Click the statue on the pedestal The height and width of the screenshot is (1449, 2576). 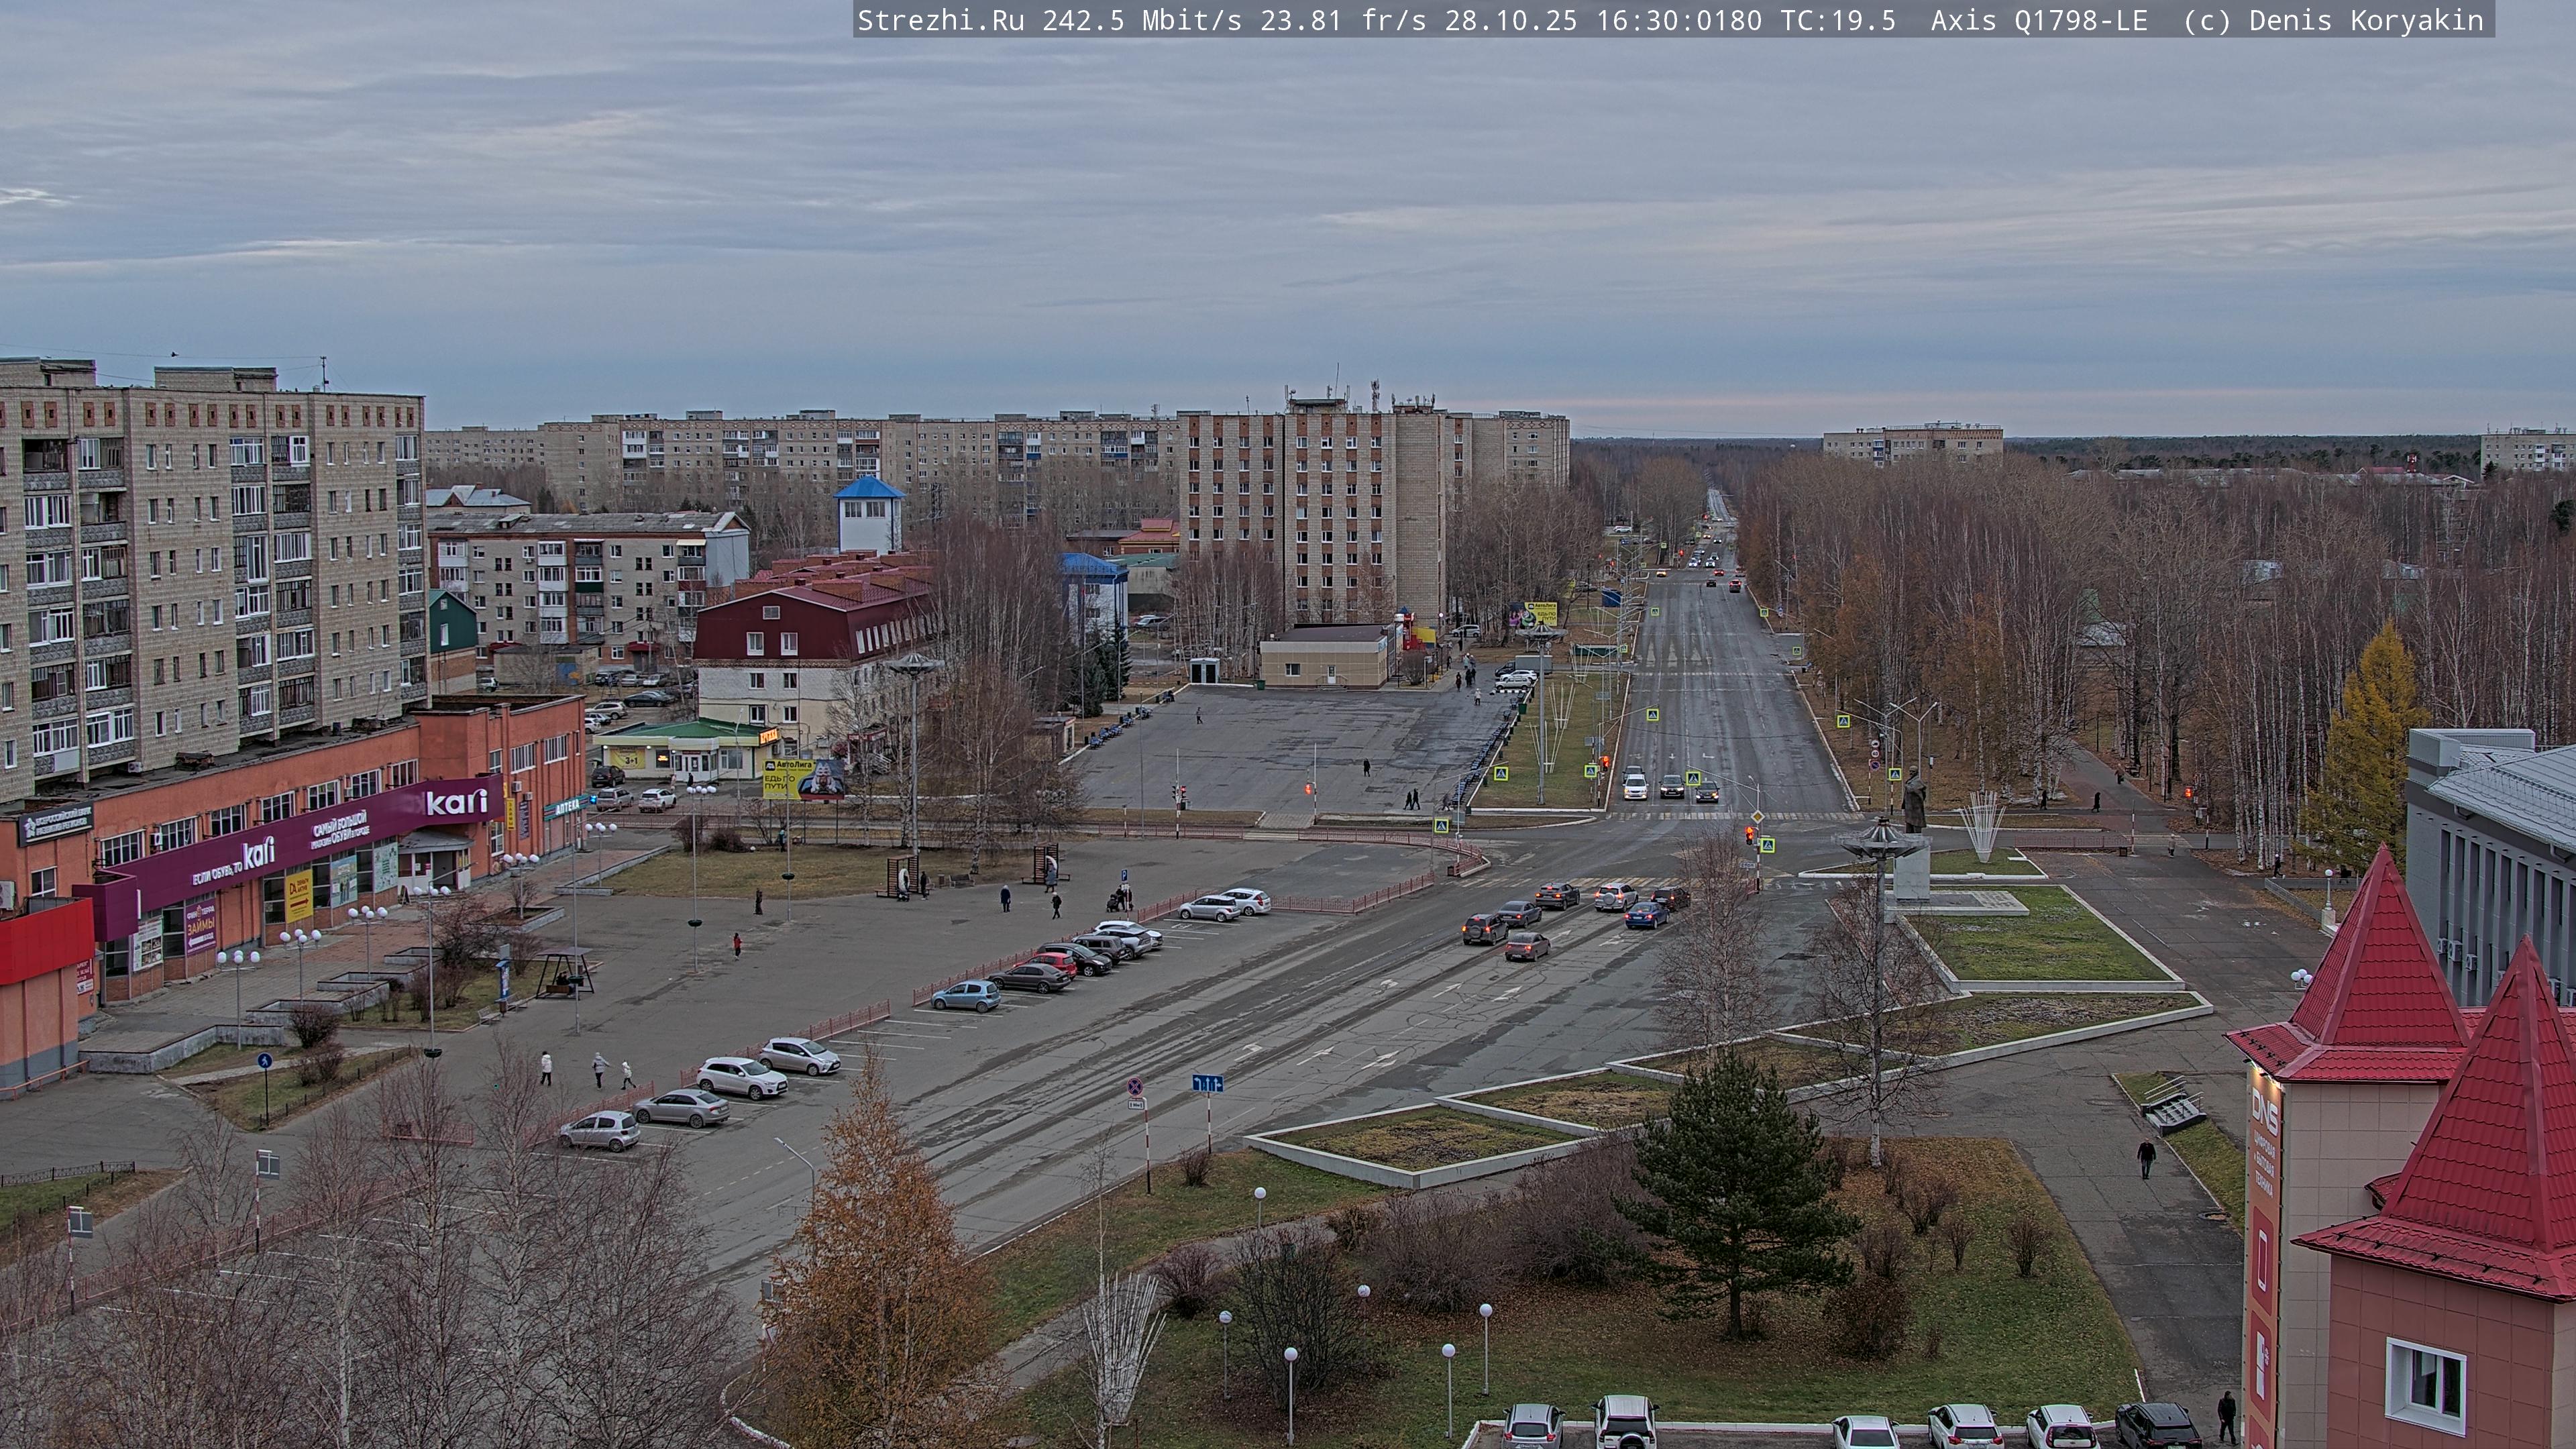[1914, 800]
